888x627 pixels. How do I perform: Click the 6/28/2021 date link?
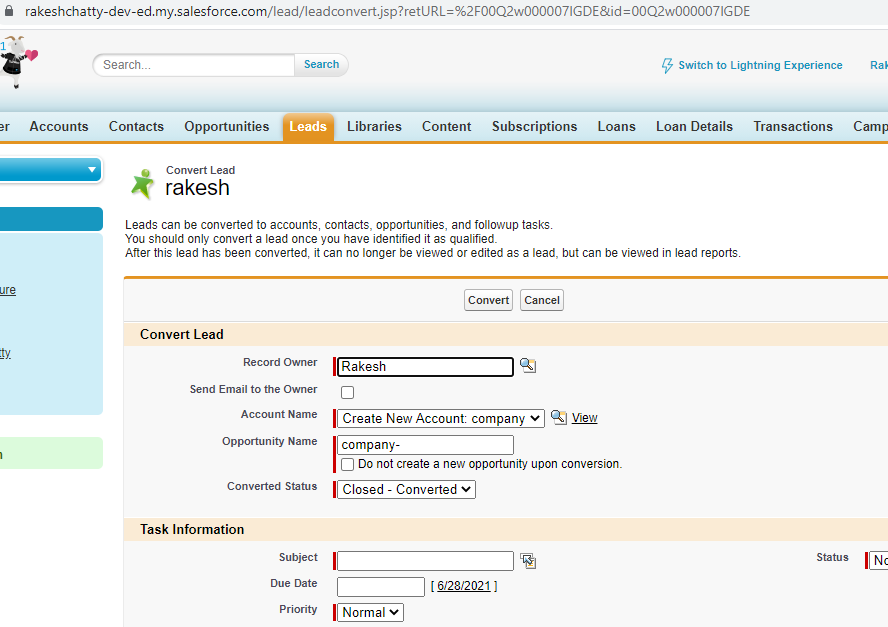coord(464,586)
